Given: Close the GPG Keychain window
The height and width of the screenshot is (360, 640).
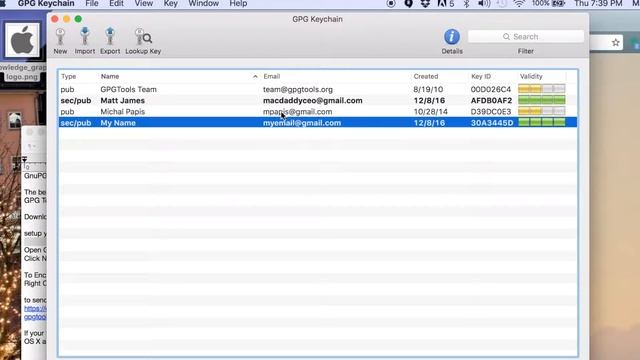Looking at the screenshot, I should click(55, 19).
